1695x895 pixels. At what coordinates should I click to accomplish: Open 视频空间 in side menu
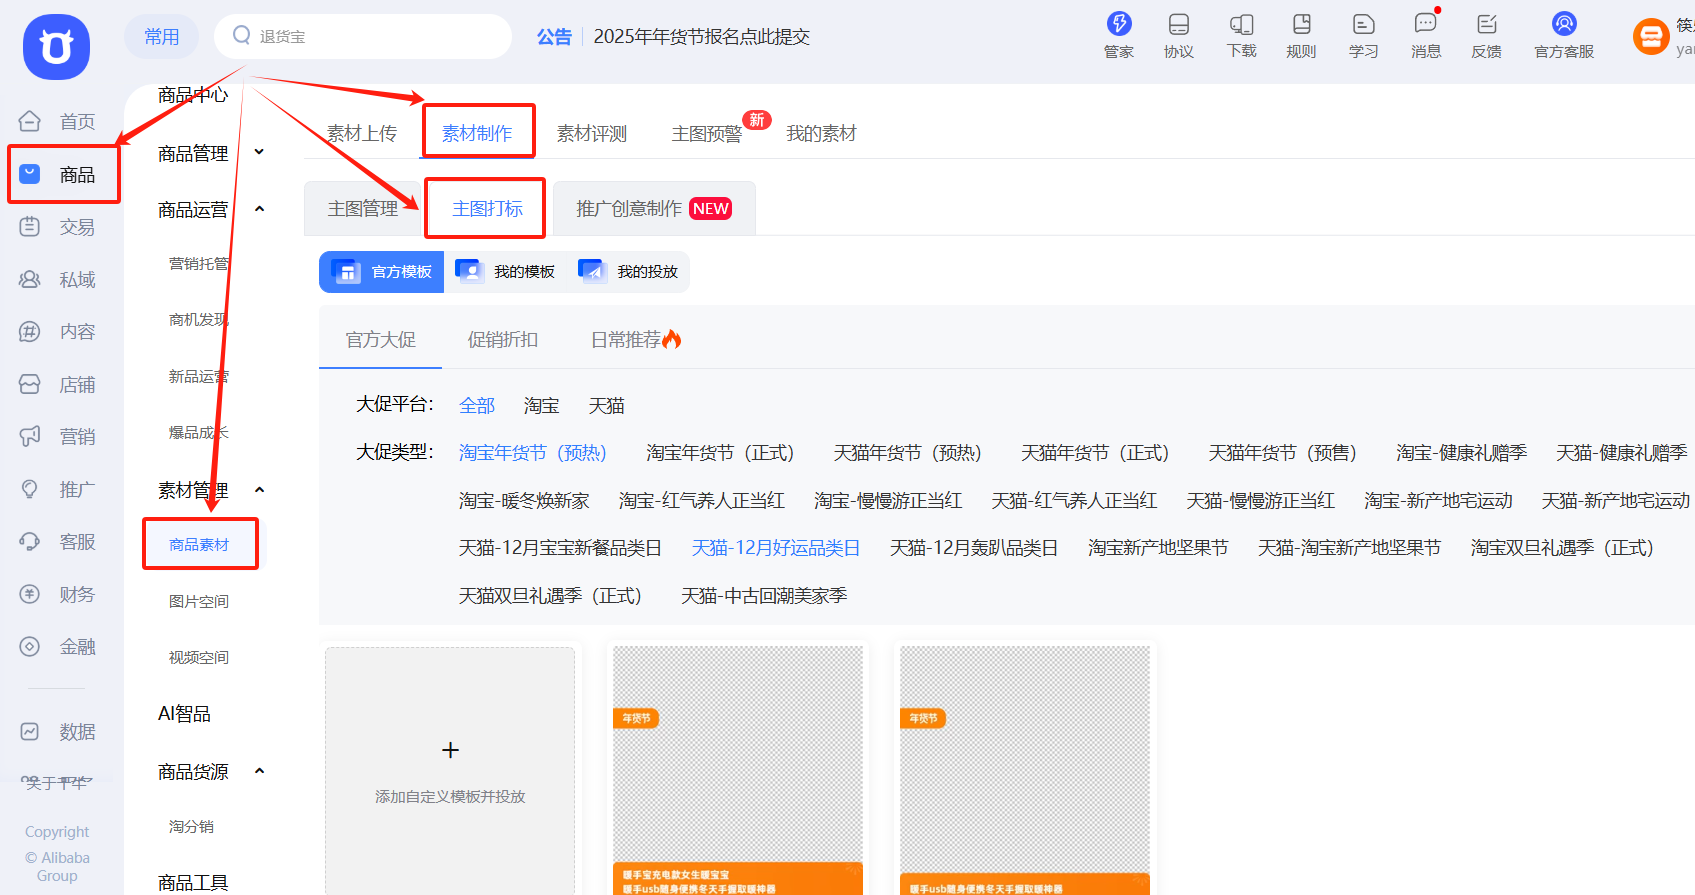(199, 657)
